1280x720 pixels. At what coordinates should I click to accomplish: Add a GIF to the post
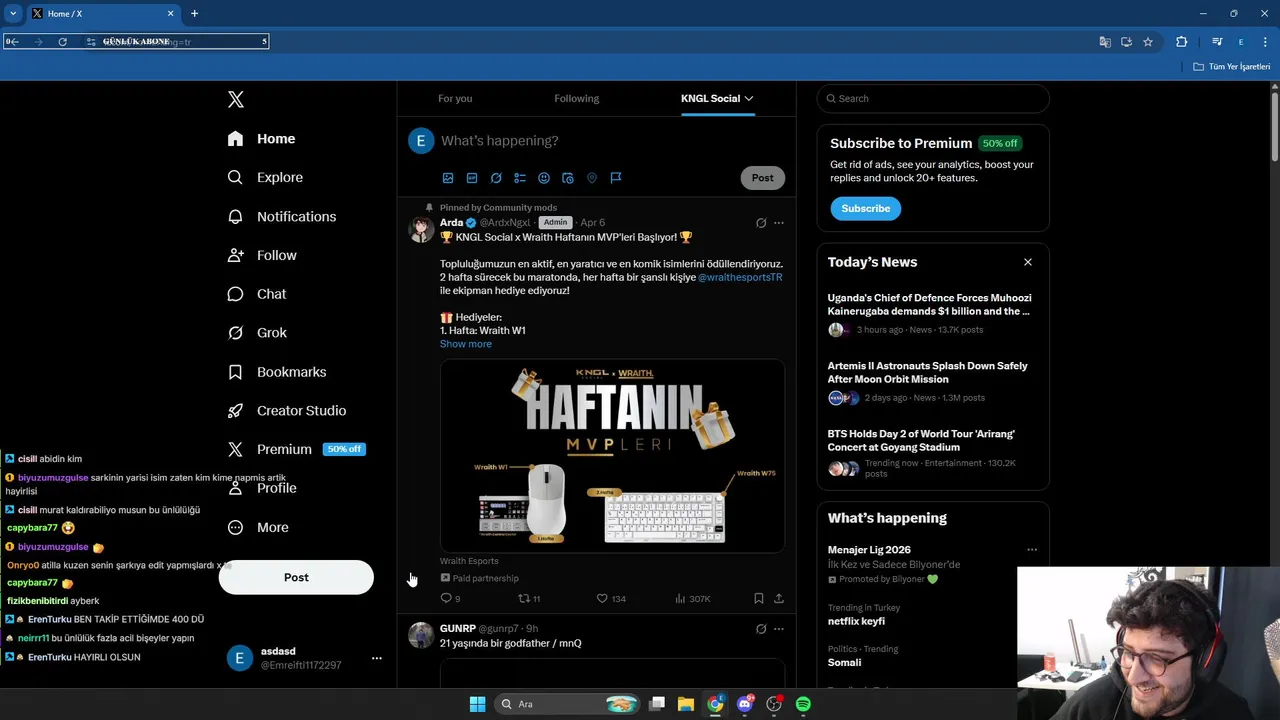coord(472,178)
